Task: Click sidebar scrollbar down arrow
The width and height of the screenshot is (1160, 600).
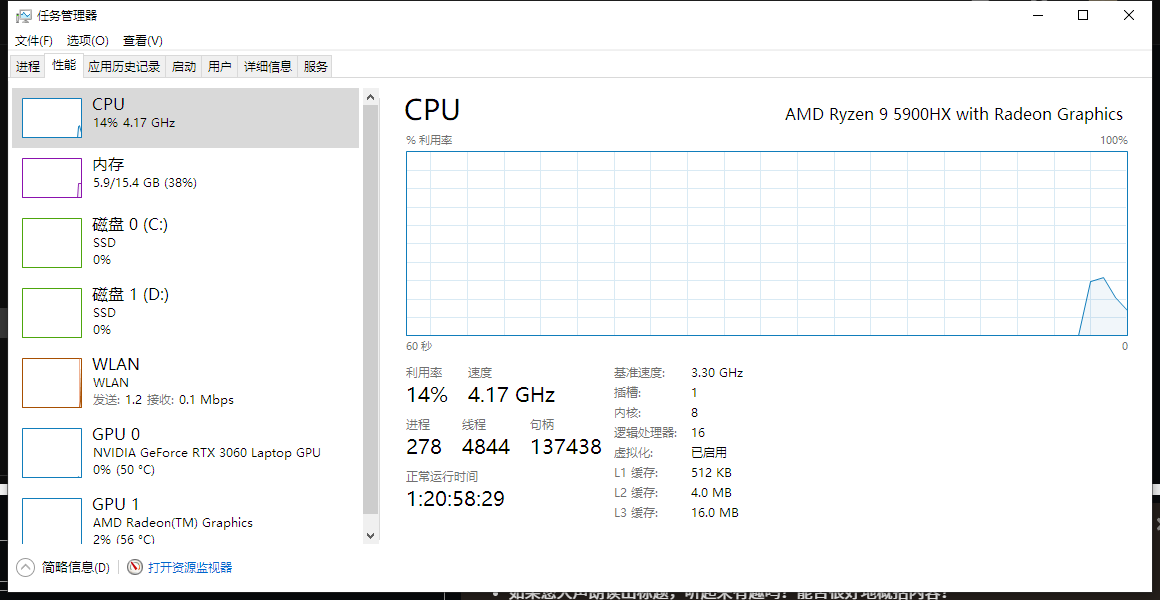Action: (x=371, y=535)
